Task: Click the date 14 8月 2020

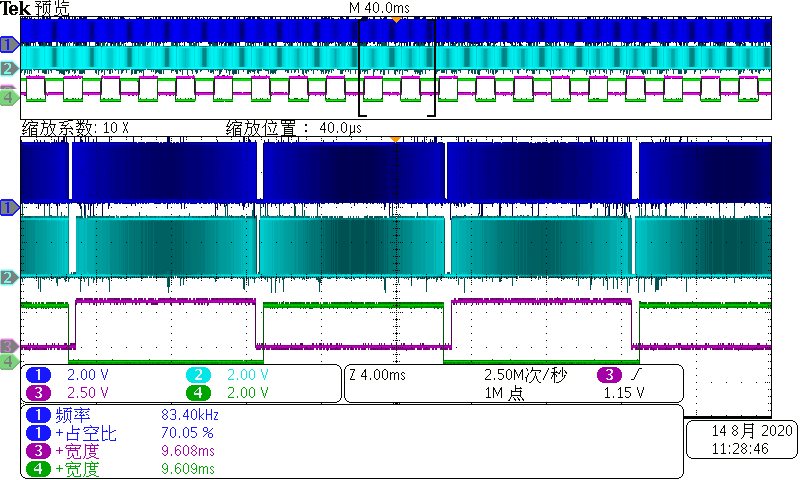Action: pyautogui.click(x=752, y=431)
